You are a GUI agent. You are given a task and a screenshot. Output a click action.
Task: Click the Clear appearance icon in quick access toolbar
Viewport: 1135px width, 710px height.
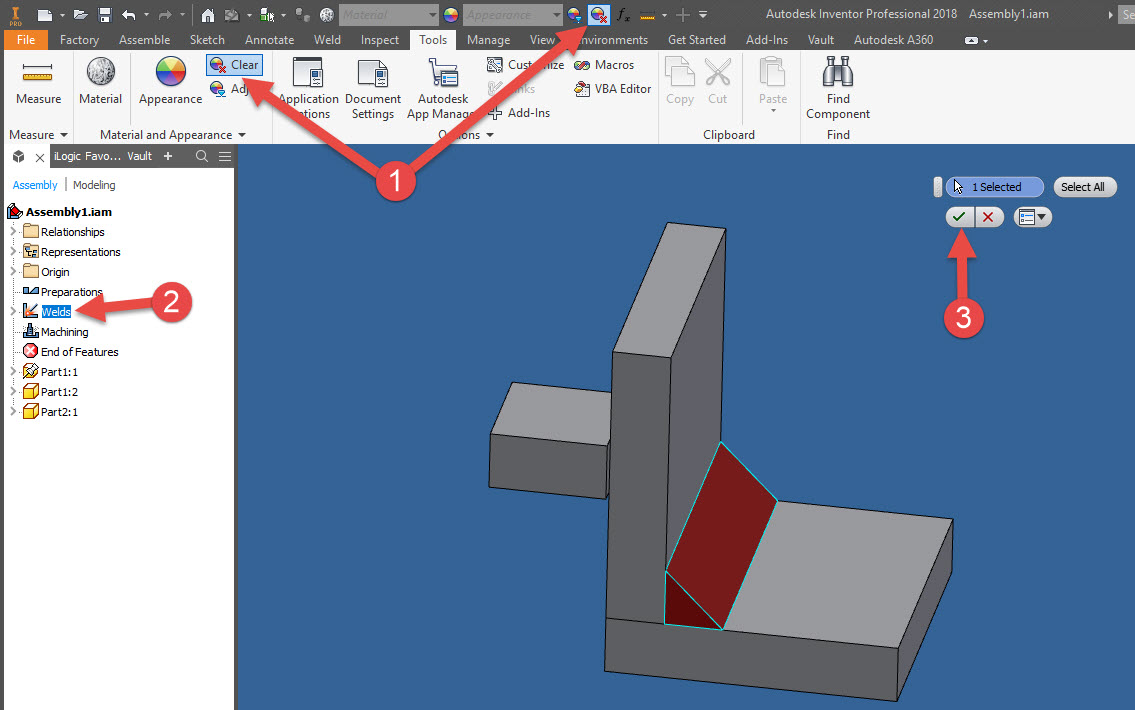599,14
